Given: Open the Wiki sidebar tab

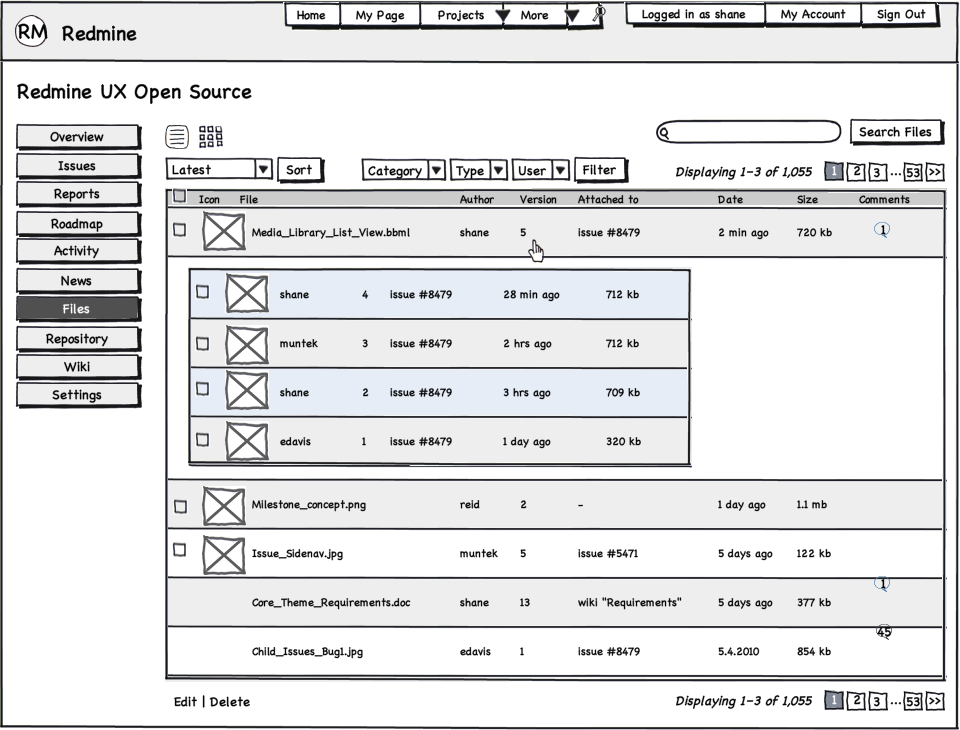Looking at the screenshot, I should [77, 367].
